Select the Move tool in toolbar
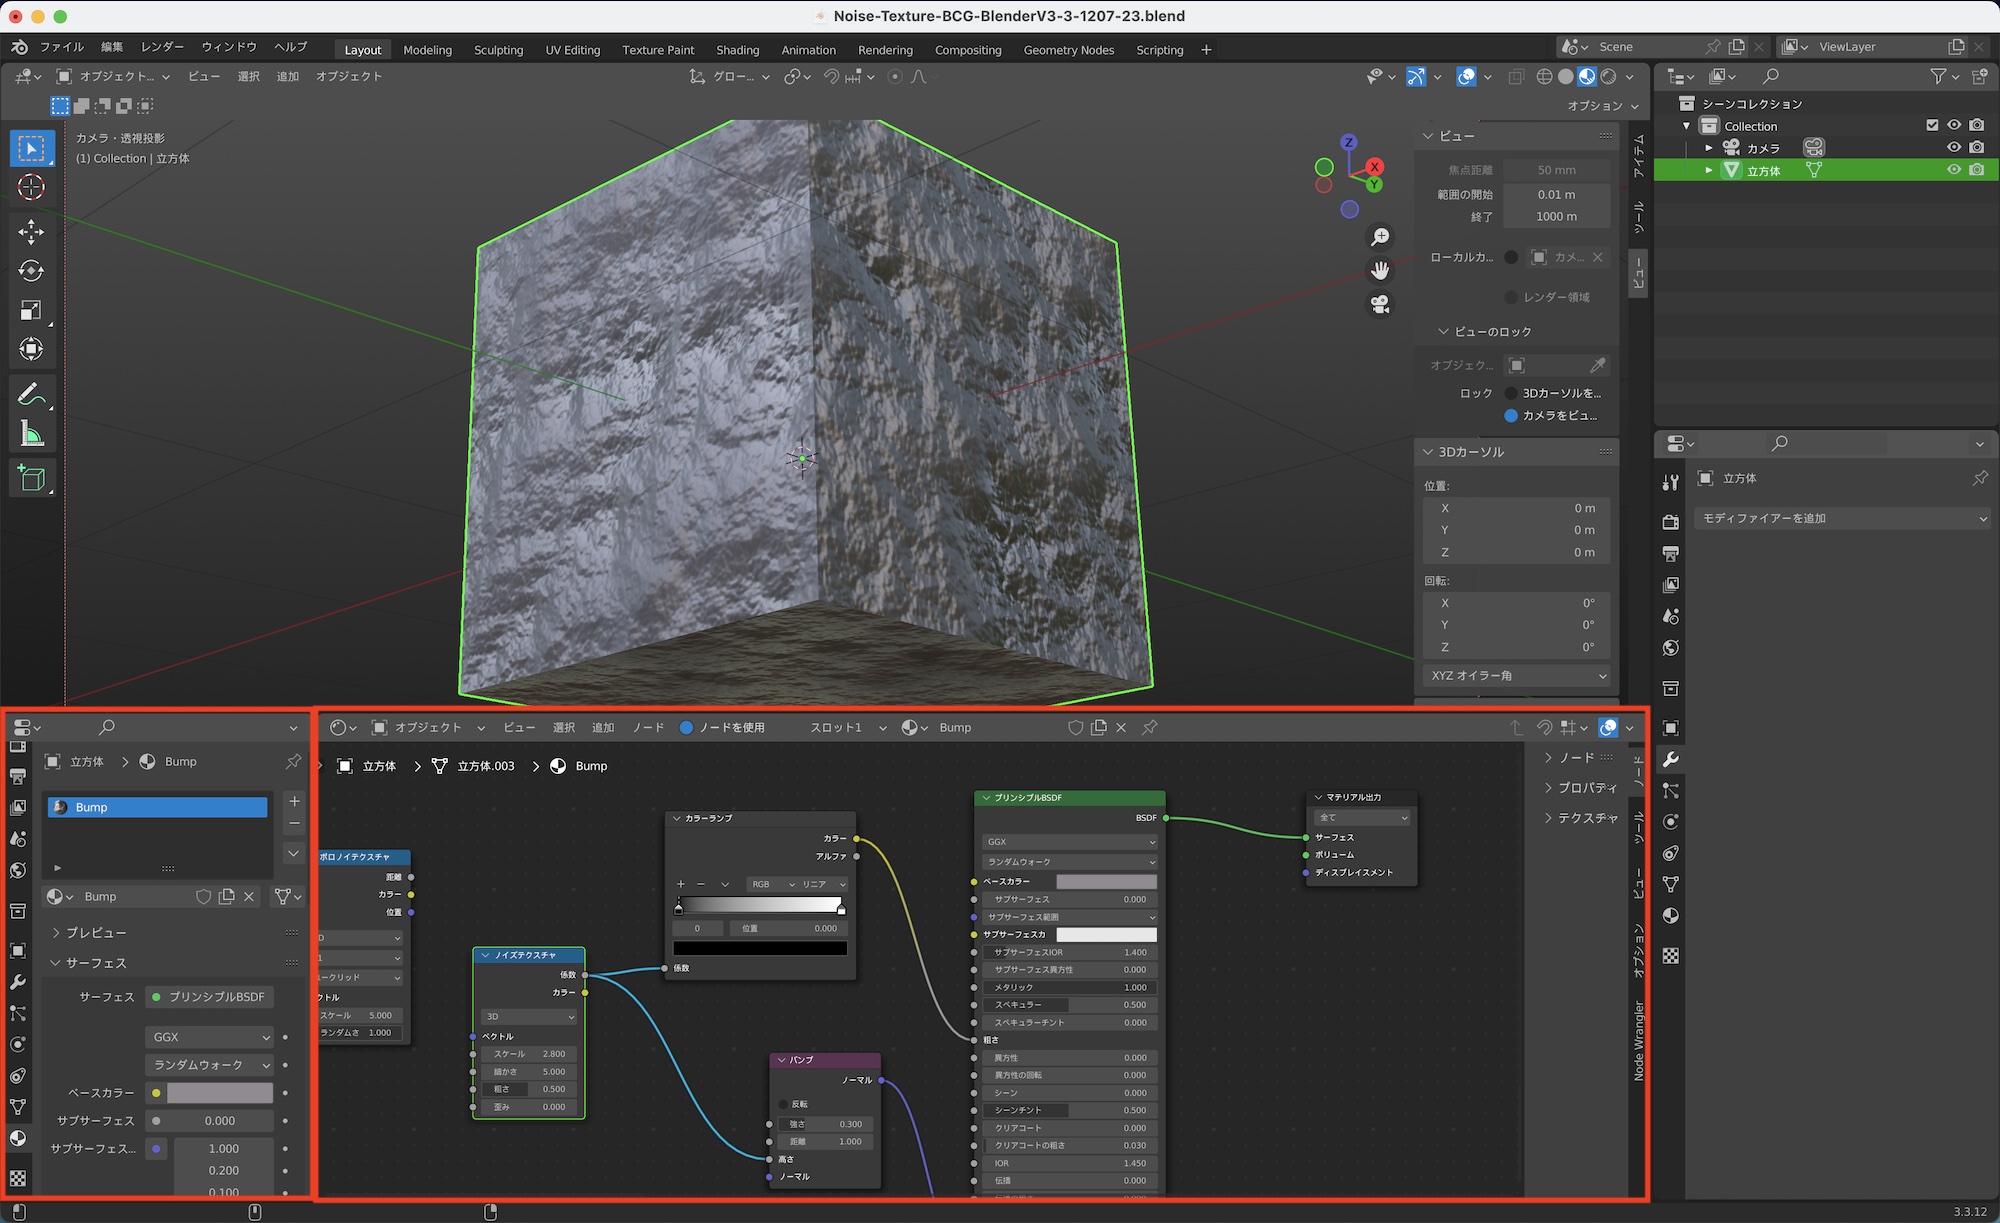Viewport: 2000px width, 1223px height. tap(31, 232)
